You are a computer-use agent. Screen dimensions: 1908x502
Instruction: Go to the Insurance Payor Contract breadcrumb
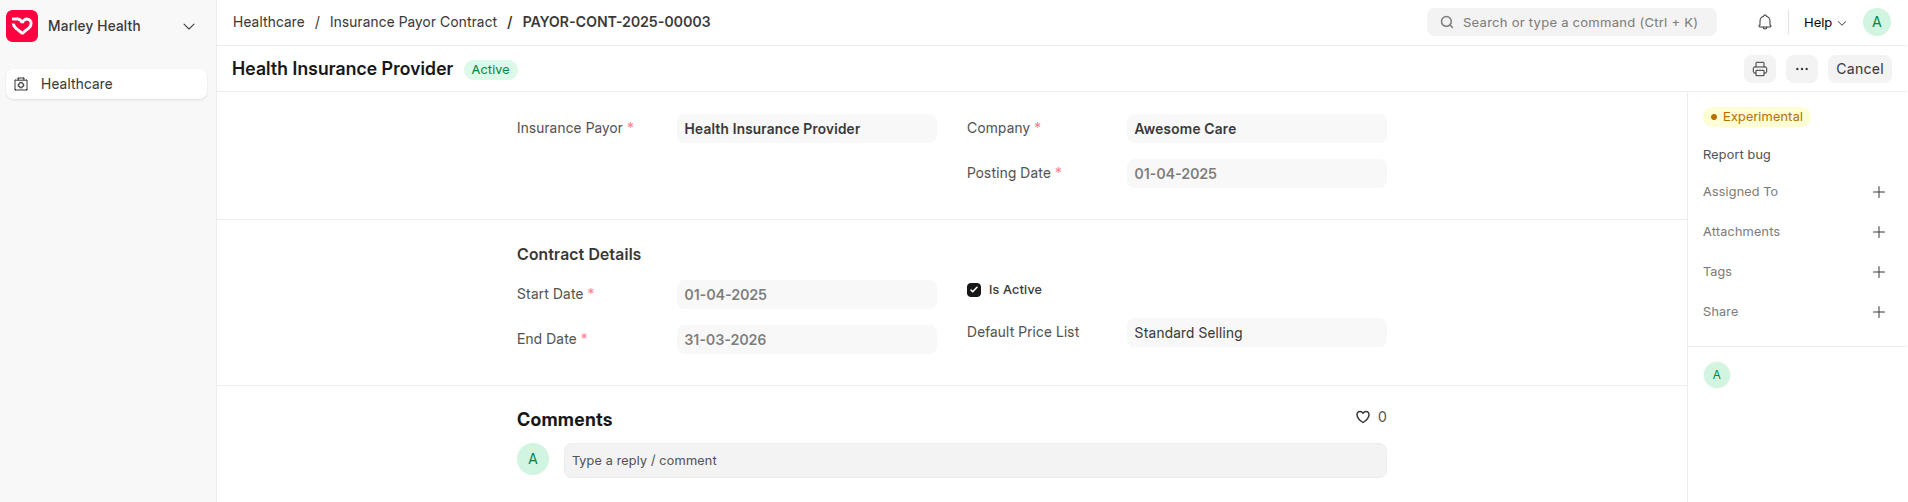click(413, 22)
